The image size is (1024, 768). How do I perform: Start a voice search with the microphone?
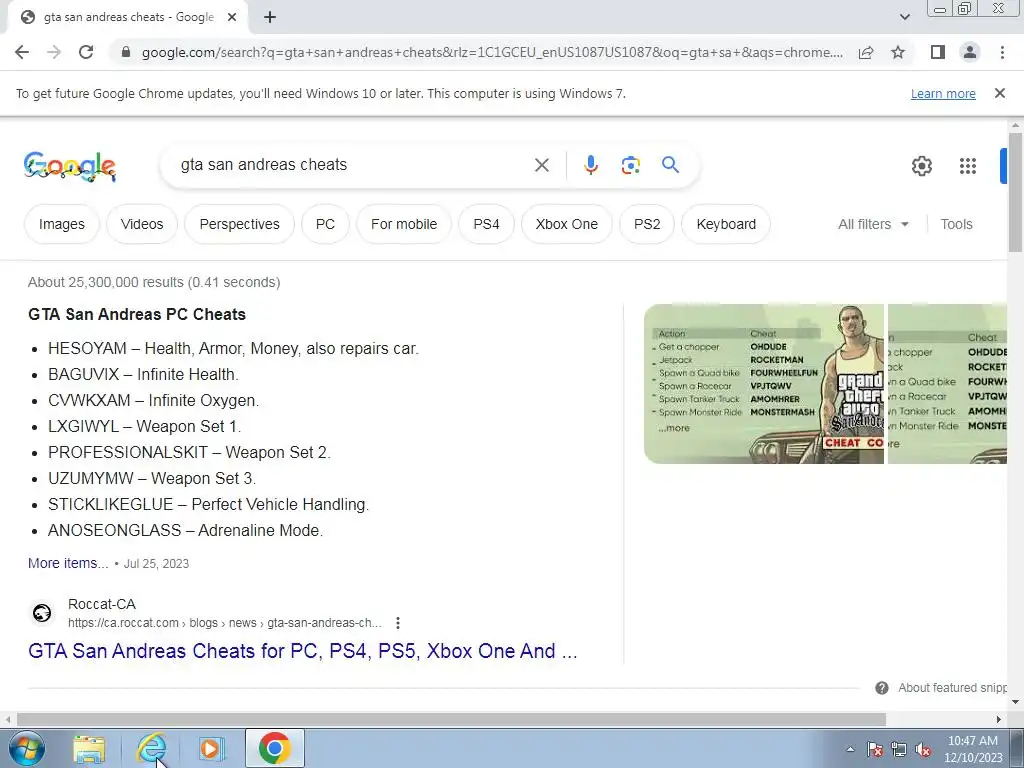590,165
